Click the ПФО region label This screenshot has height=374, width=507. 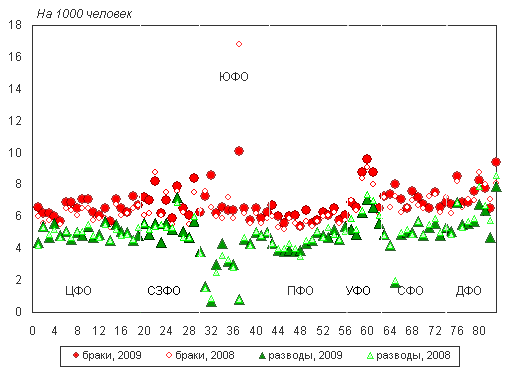pyautogui.click(x=300, y=291)
